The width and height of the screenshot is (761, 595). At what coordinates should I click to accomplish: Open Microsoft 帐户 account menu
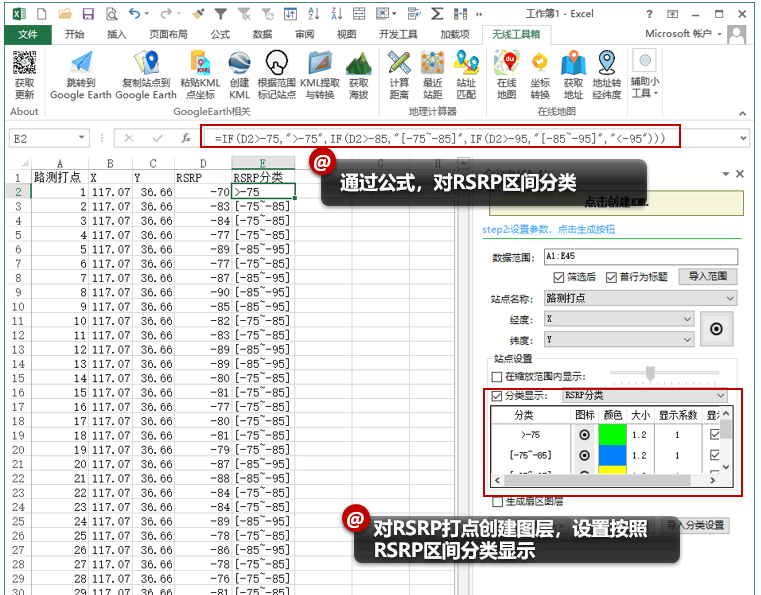click(683, 34)
